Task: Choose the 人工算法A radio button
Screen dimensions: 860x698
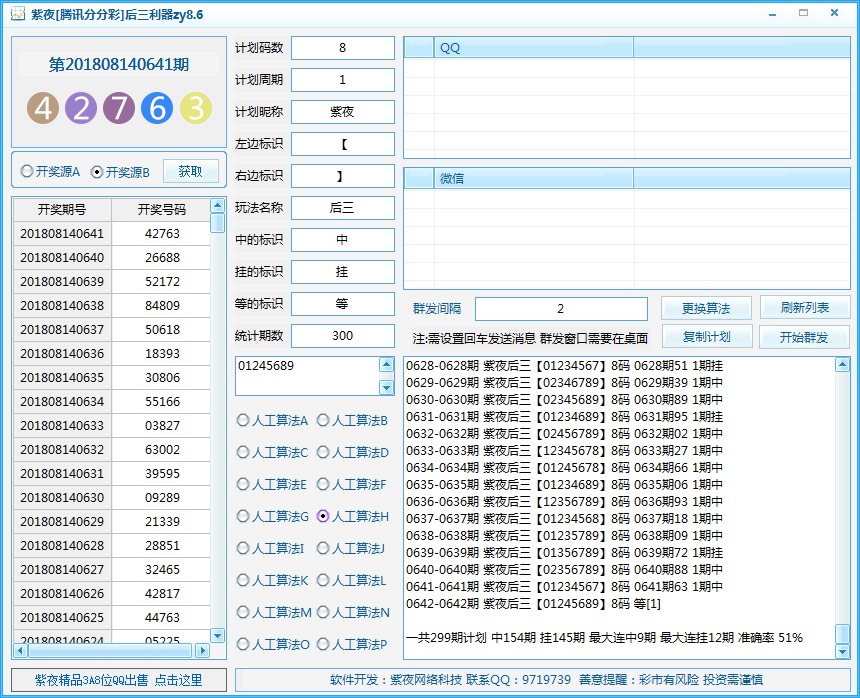Action: coord(243,421)
